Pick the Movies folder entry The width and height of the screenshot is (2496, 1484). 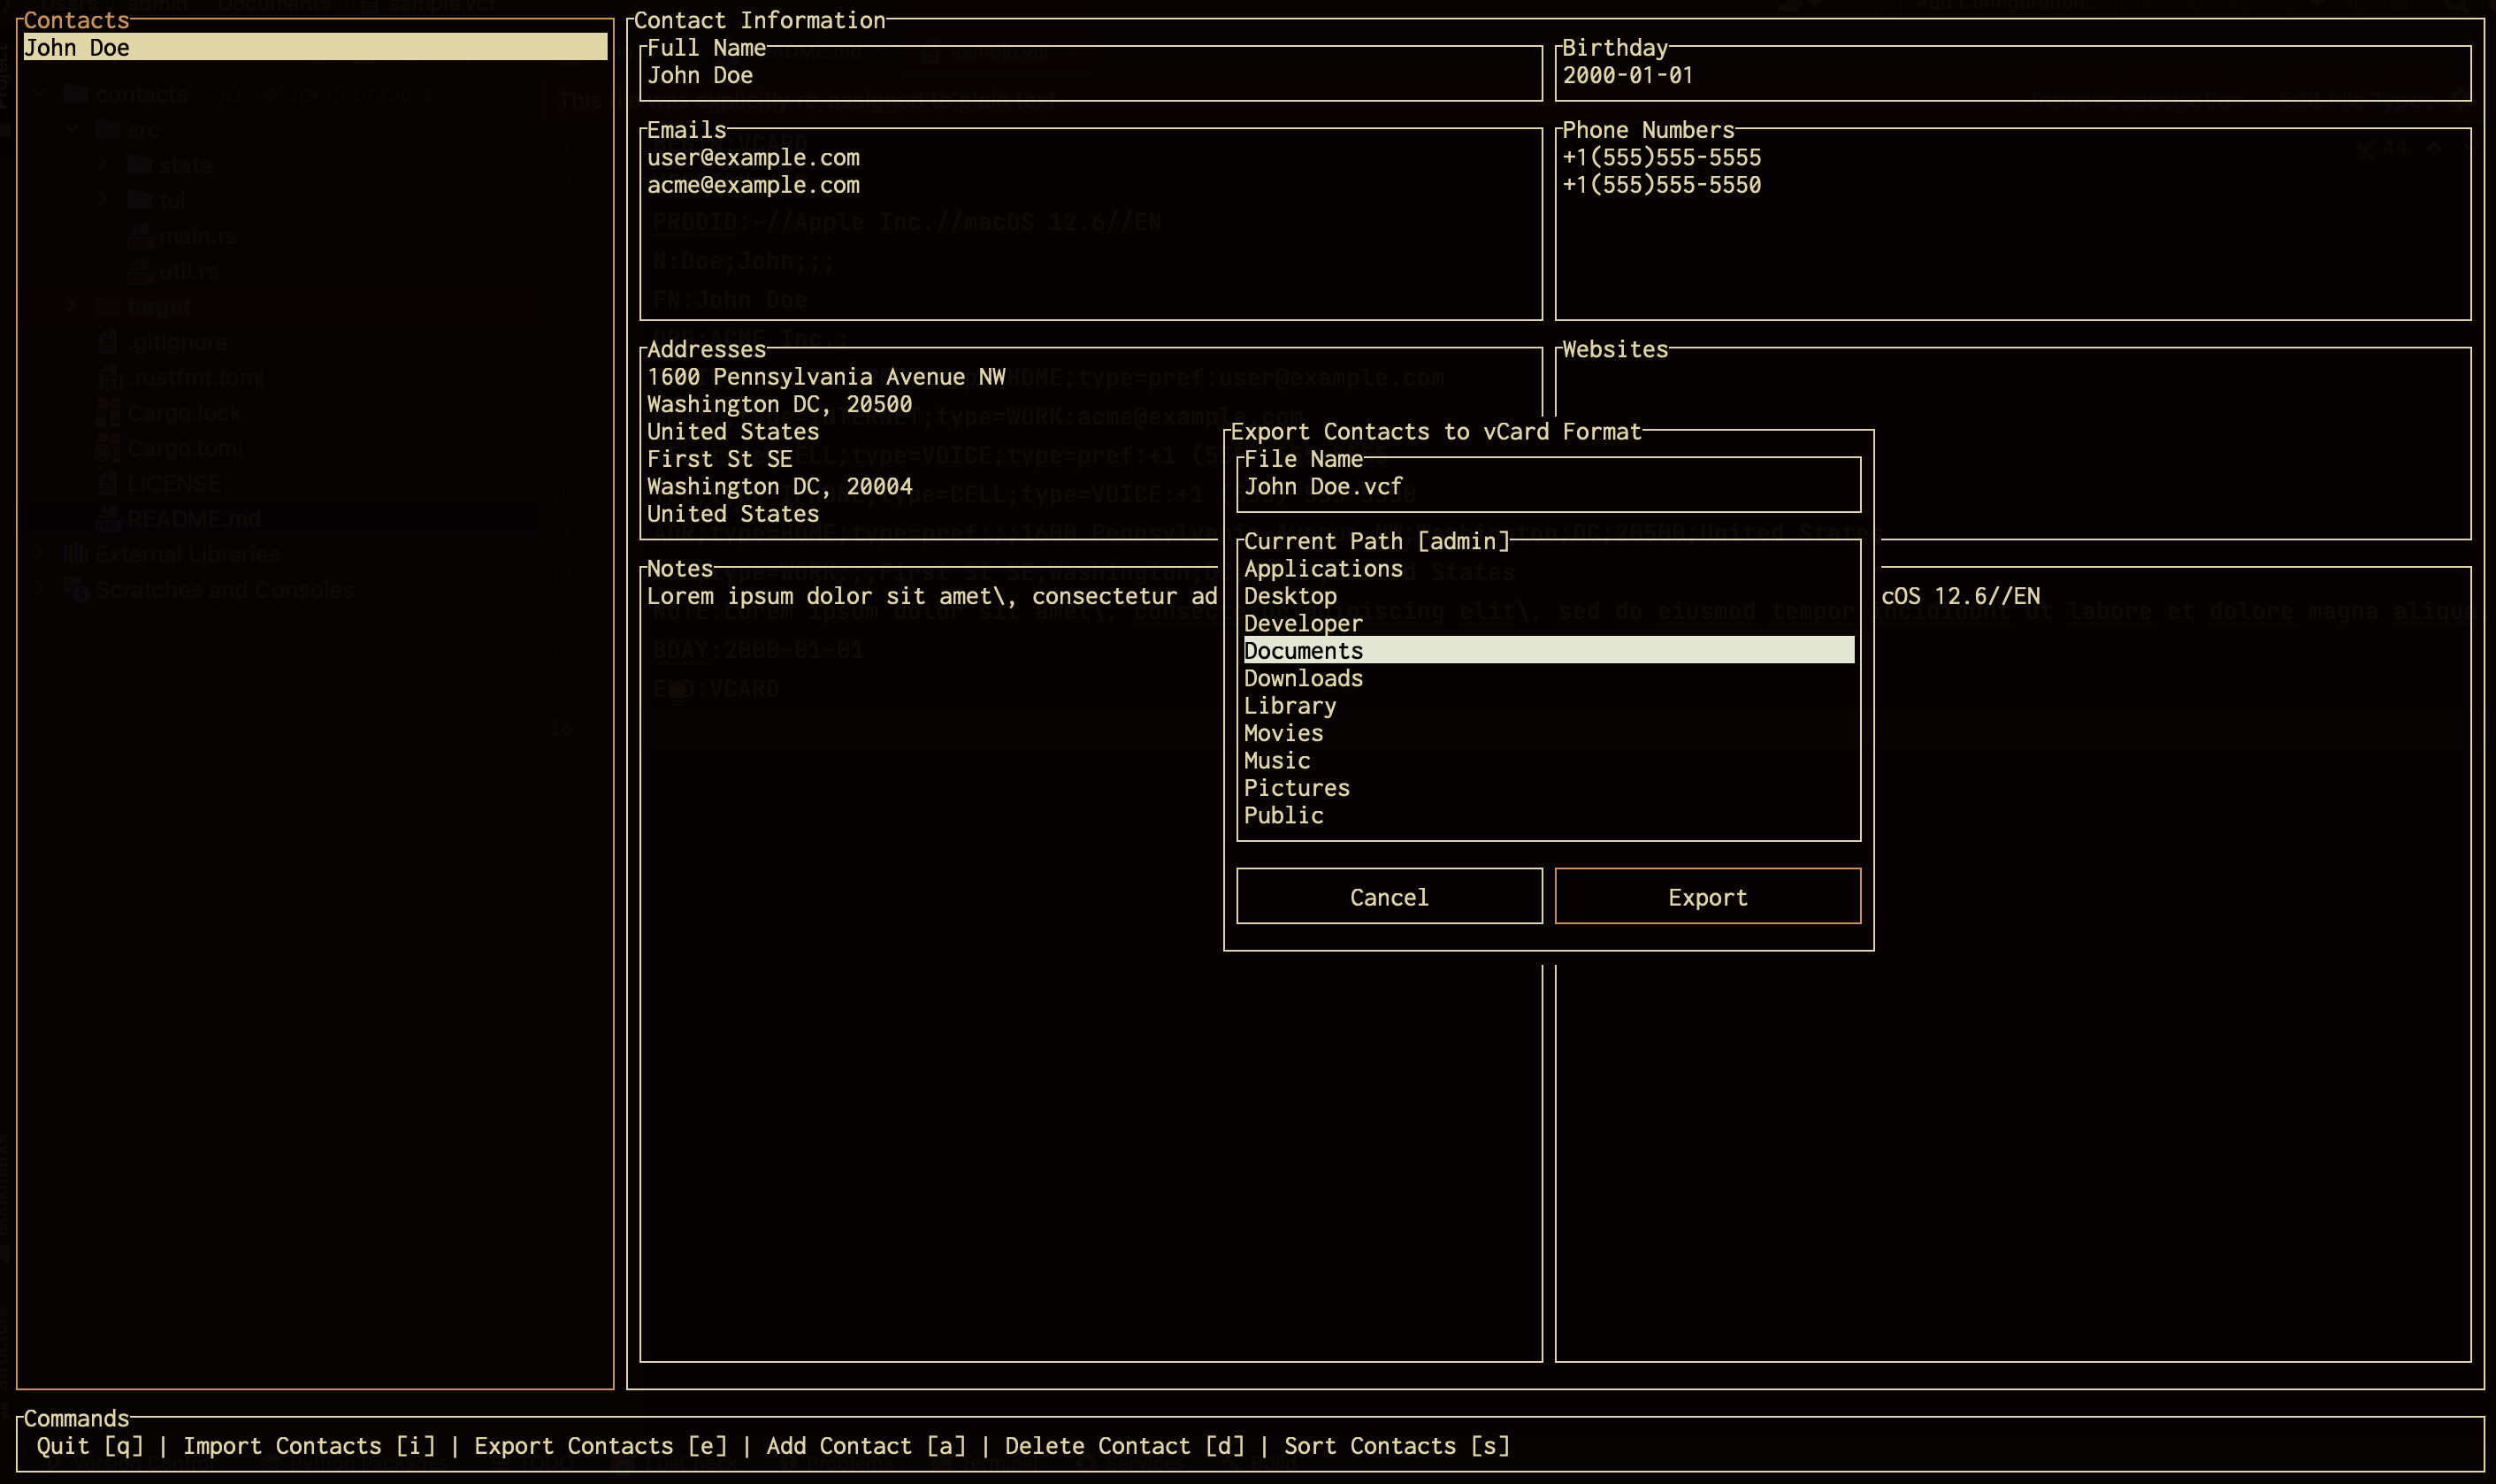pos(1283,733)
